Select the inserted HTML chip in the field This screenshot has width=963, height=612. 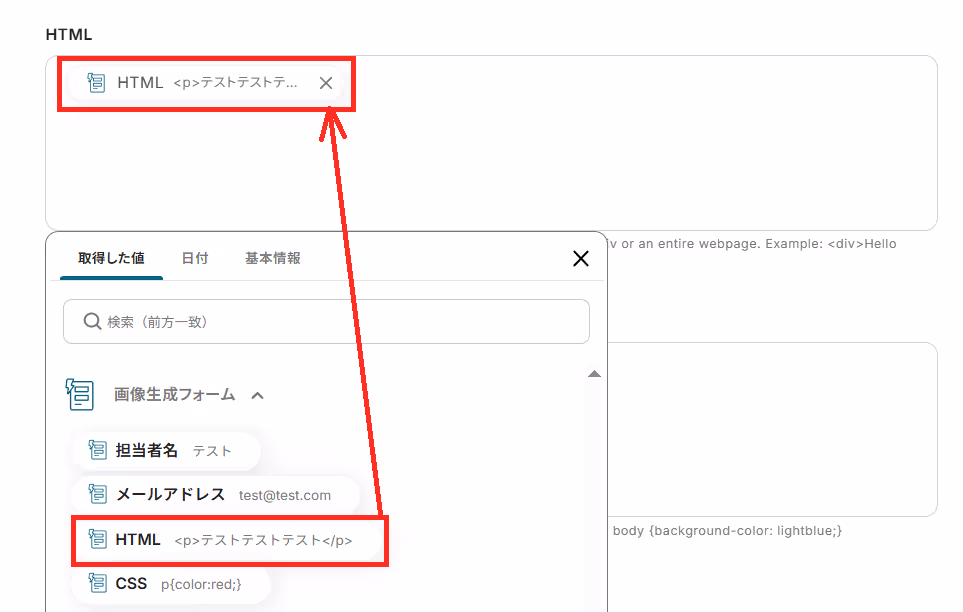coord(206,83)
